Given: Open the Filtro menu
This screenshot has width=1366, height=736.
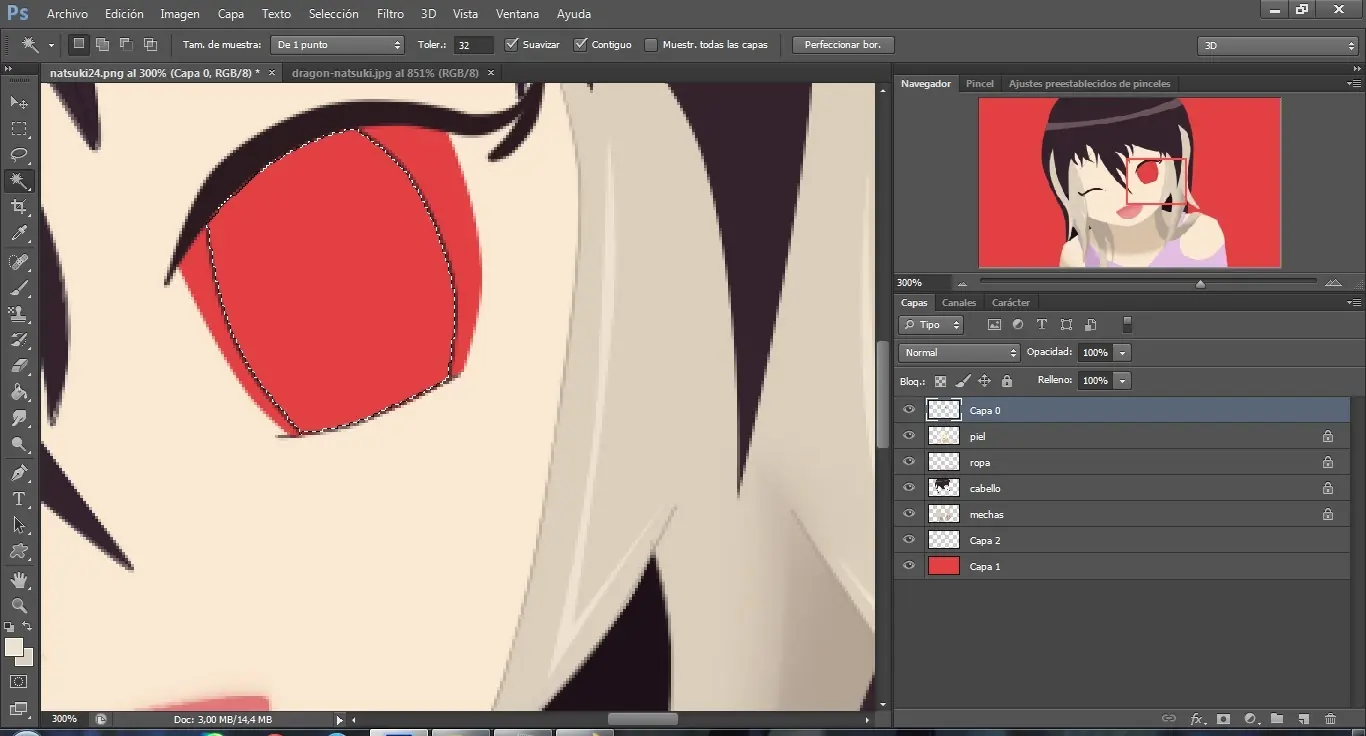Looking at the screenshot, I should [391, 14].
